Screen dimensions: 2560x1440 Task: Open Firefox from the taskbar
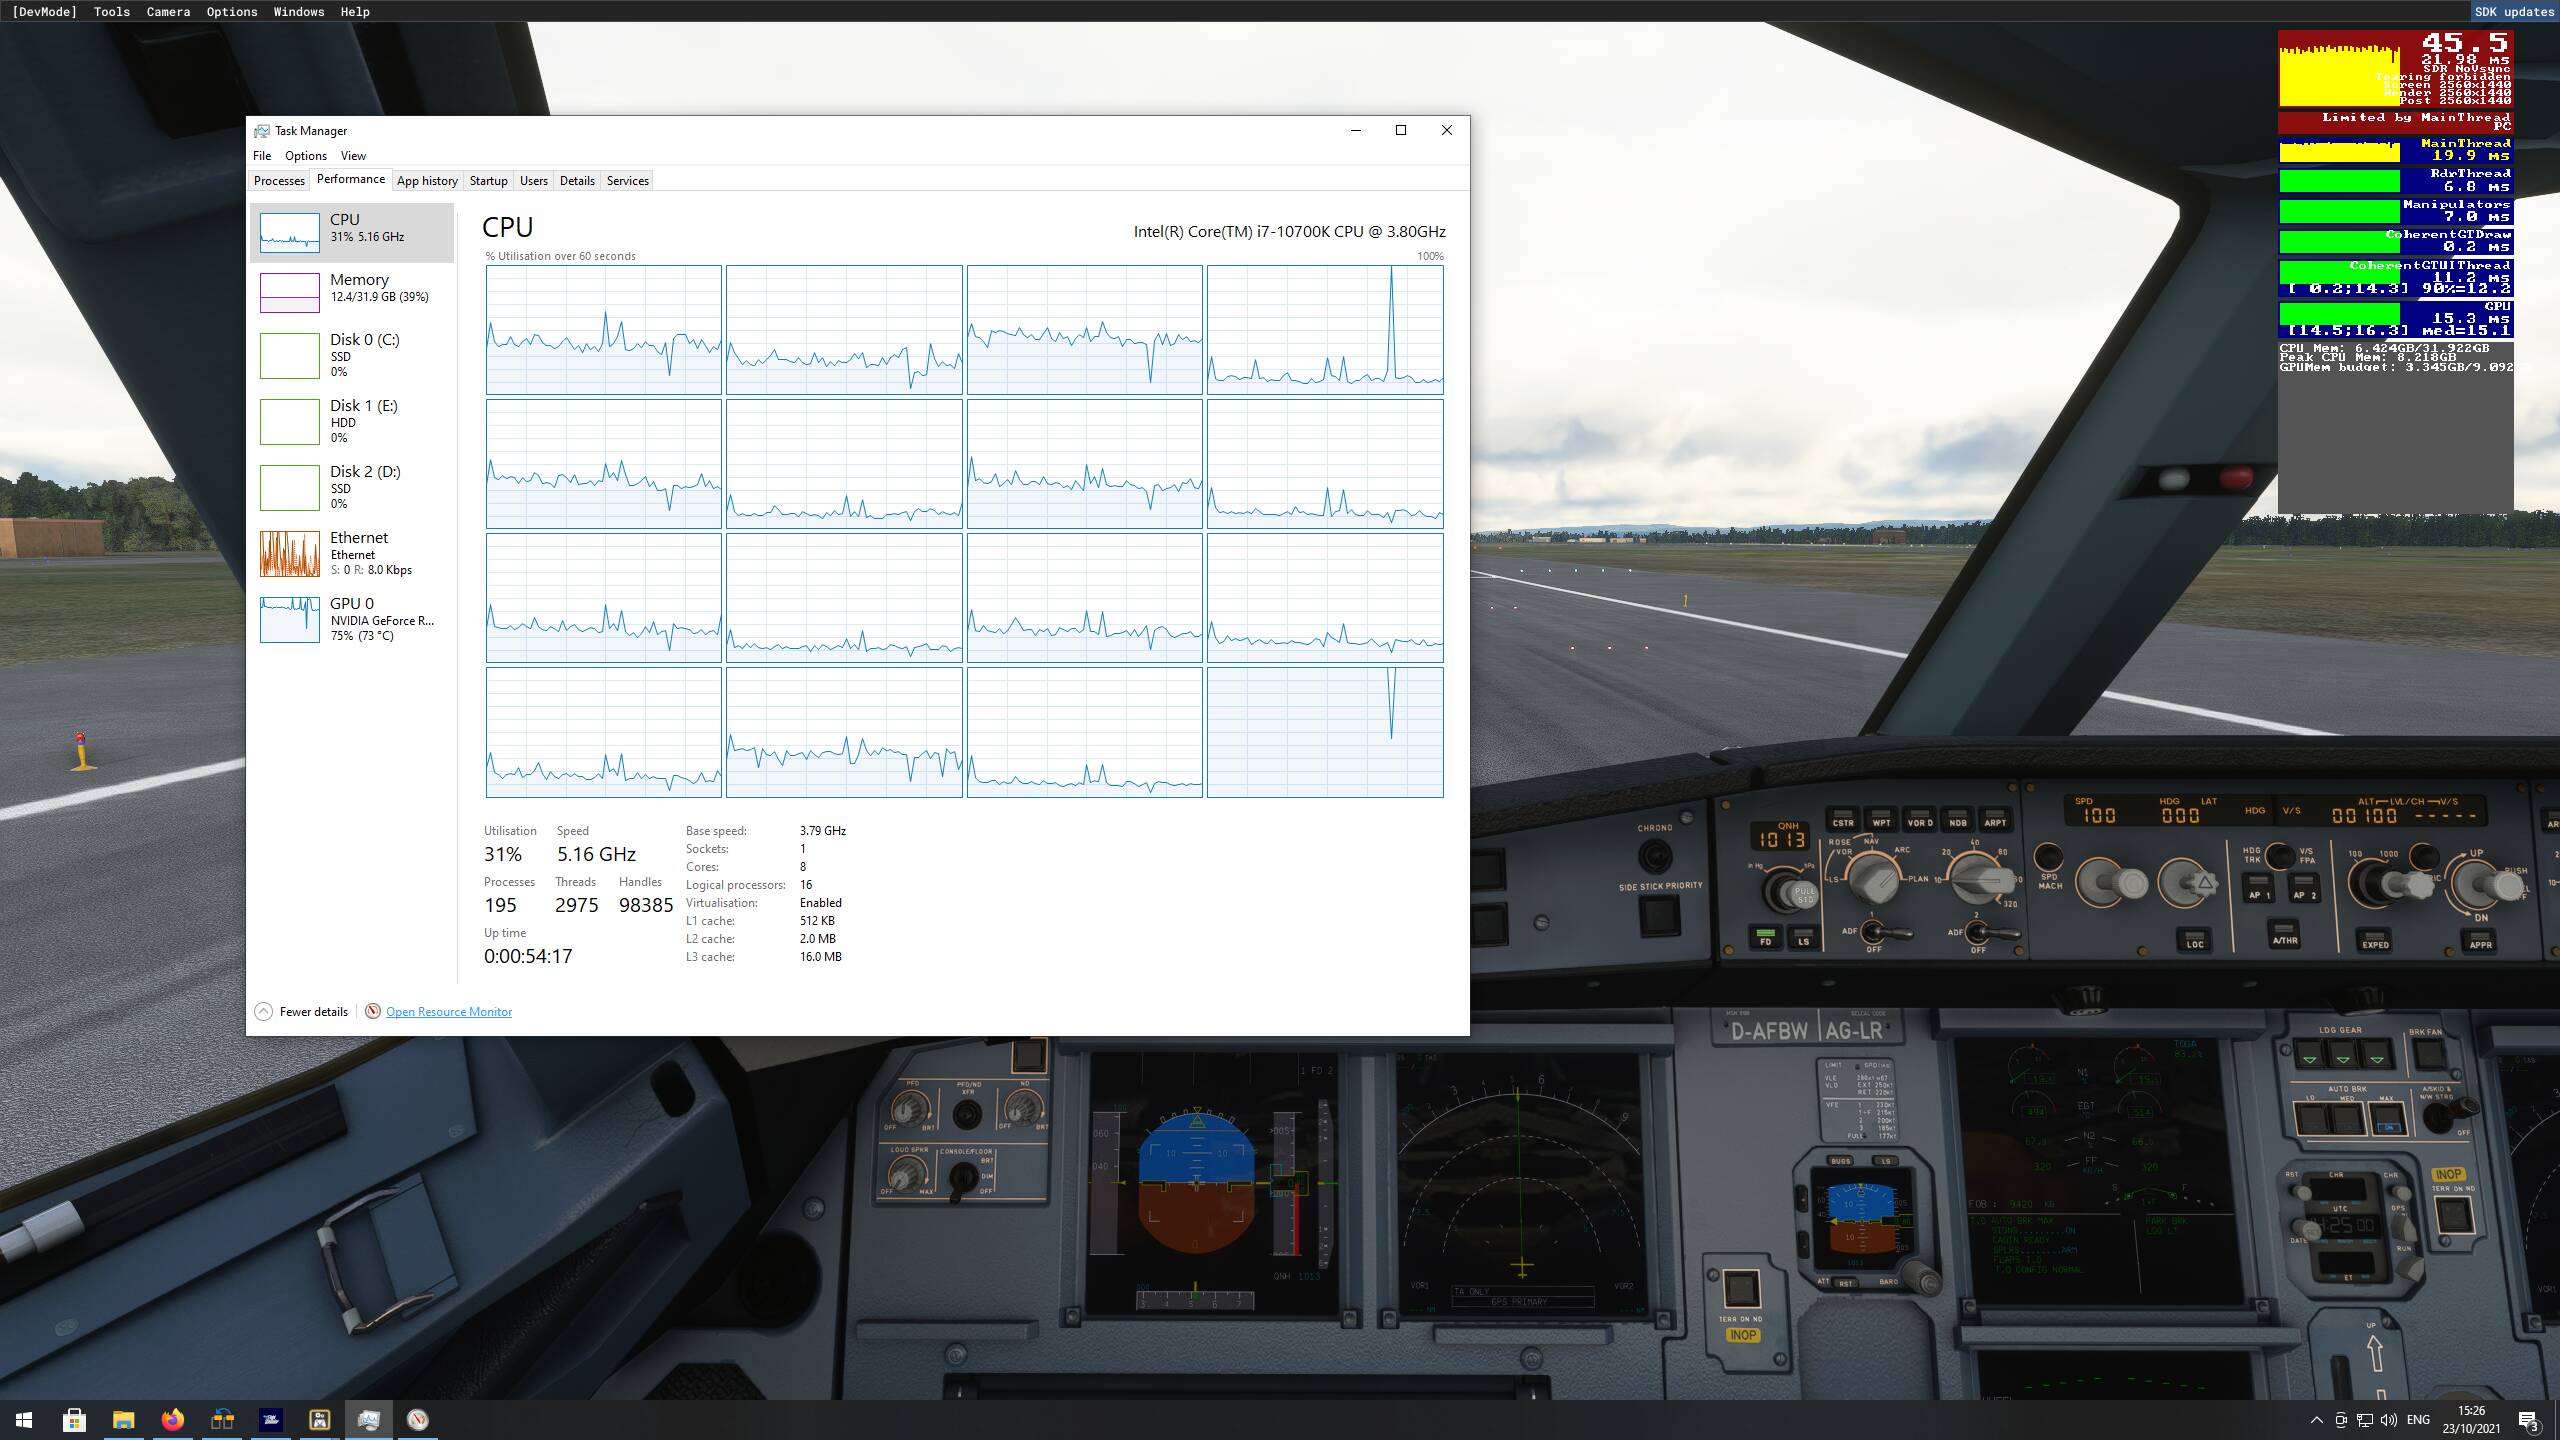tap(173, 1419)
